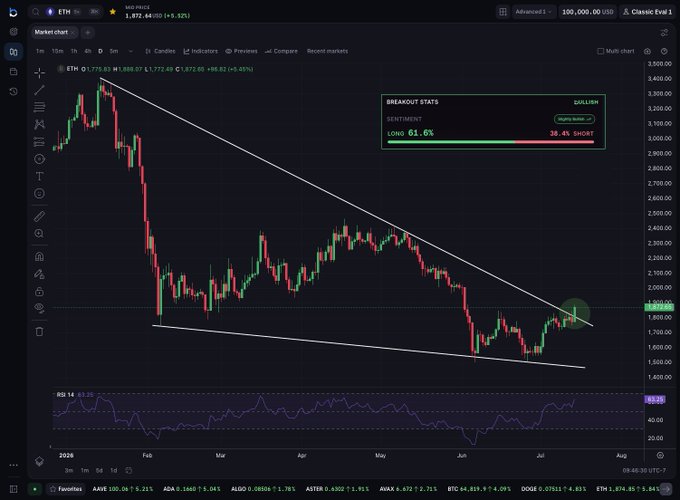Switch to the Market chart tab

pos(51,33)
